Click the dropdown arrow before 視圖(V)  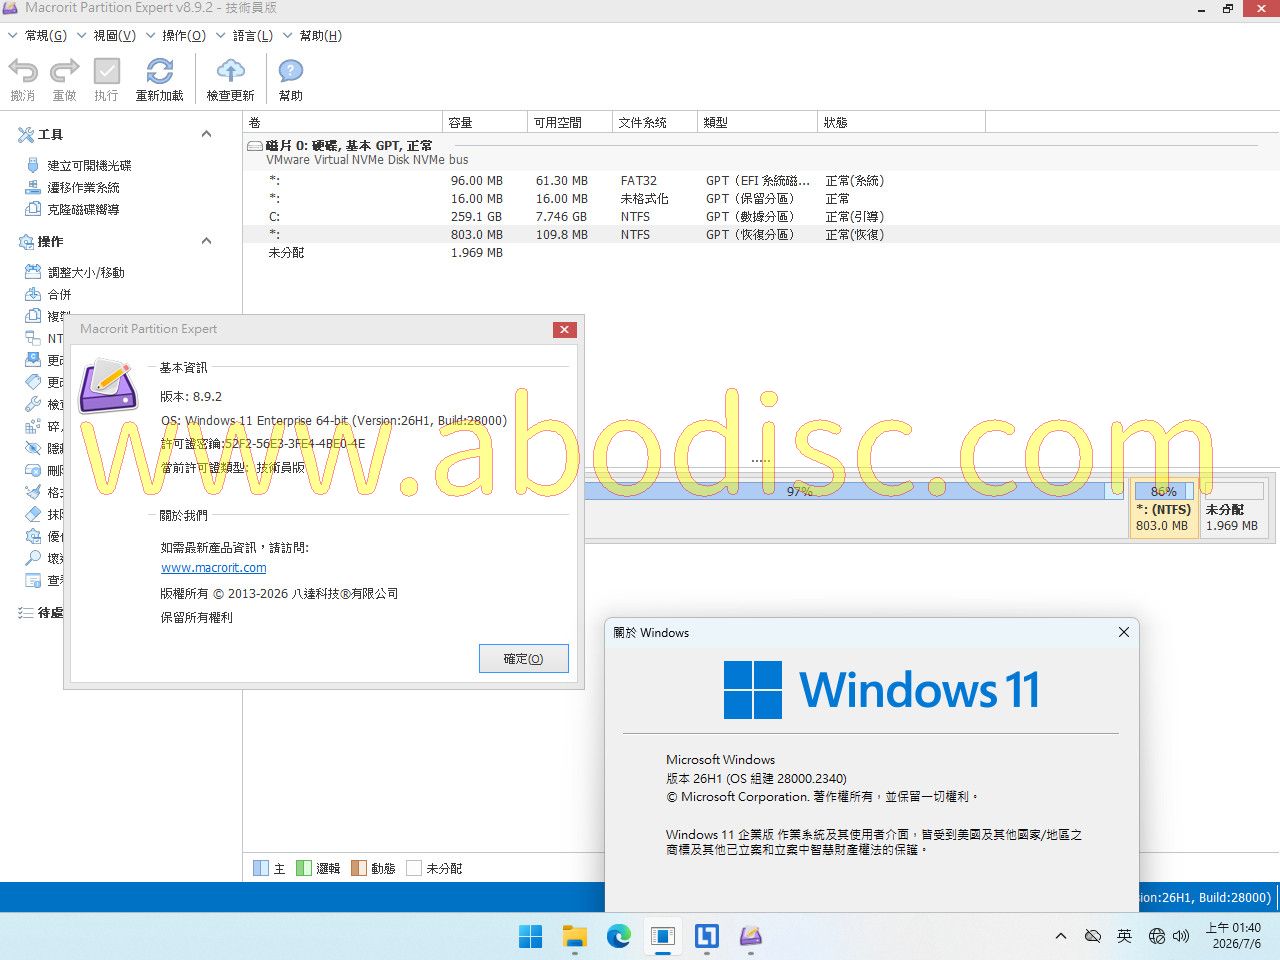tap(82, 36)
